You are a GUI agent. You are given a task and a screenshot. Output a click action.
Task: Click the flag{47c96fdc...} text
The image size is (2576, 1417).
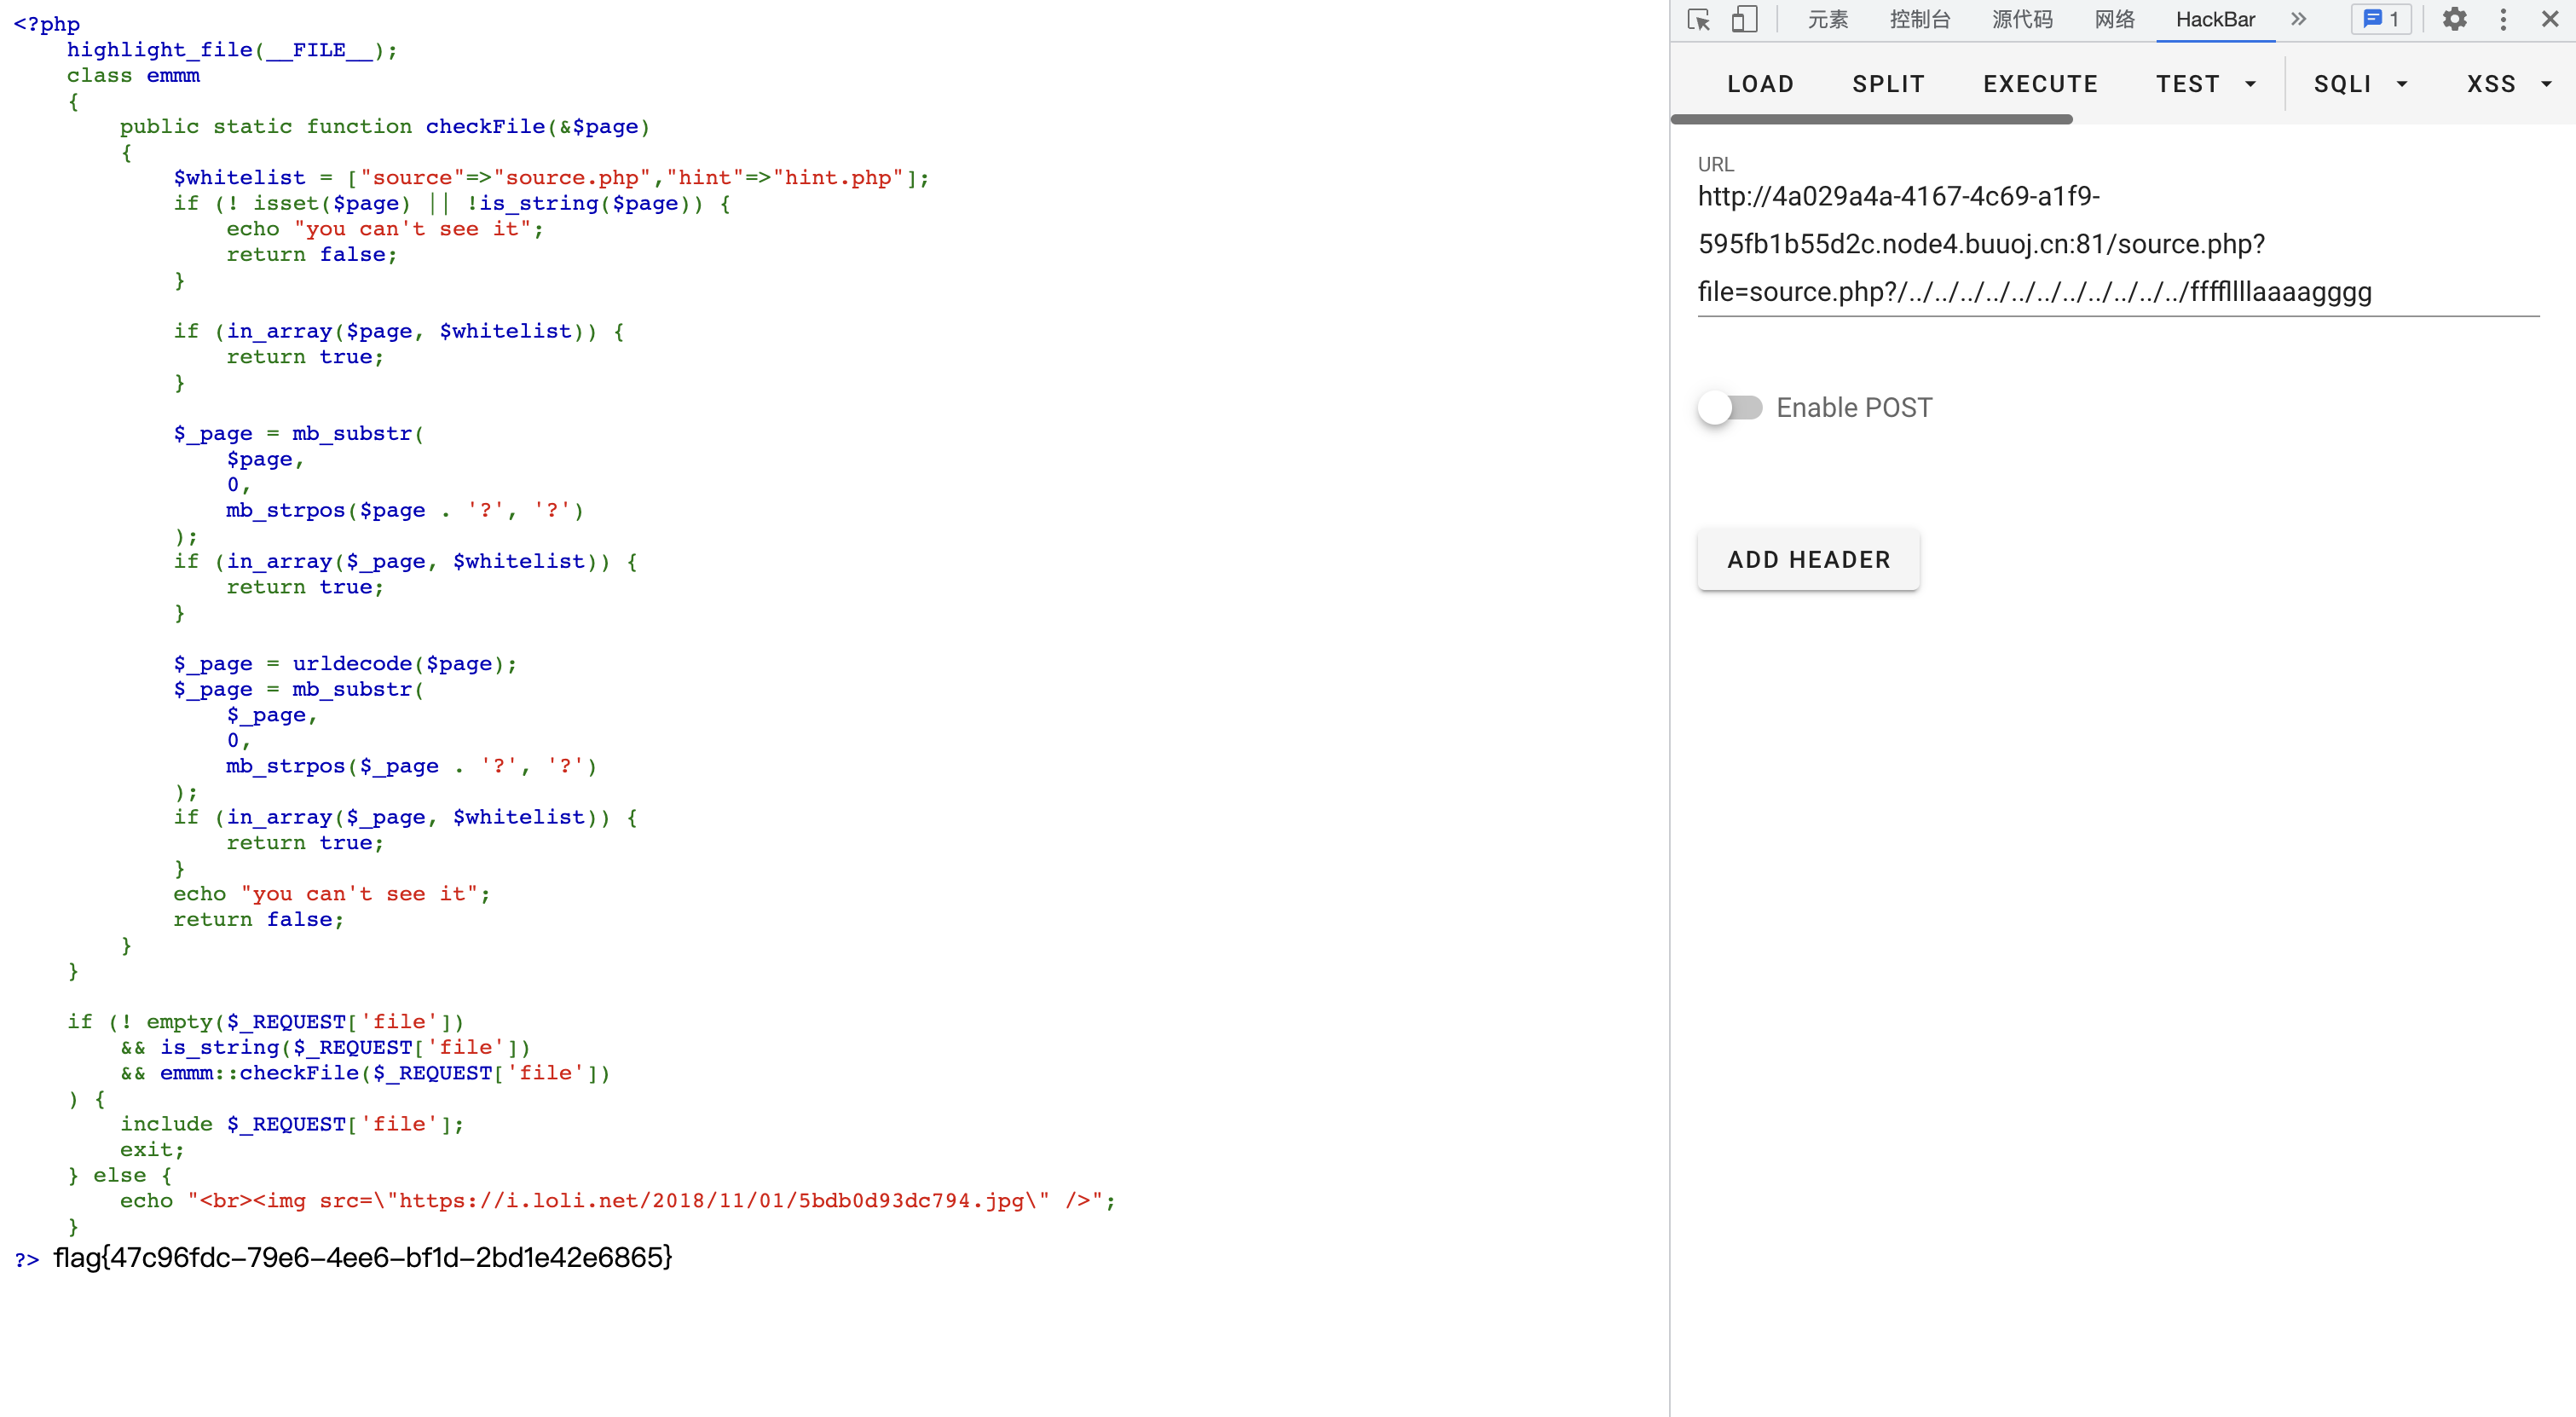363,1257
